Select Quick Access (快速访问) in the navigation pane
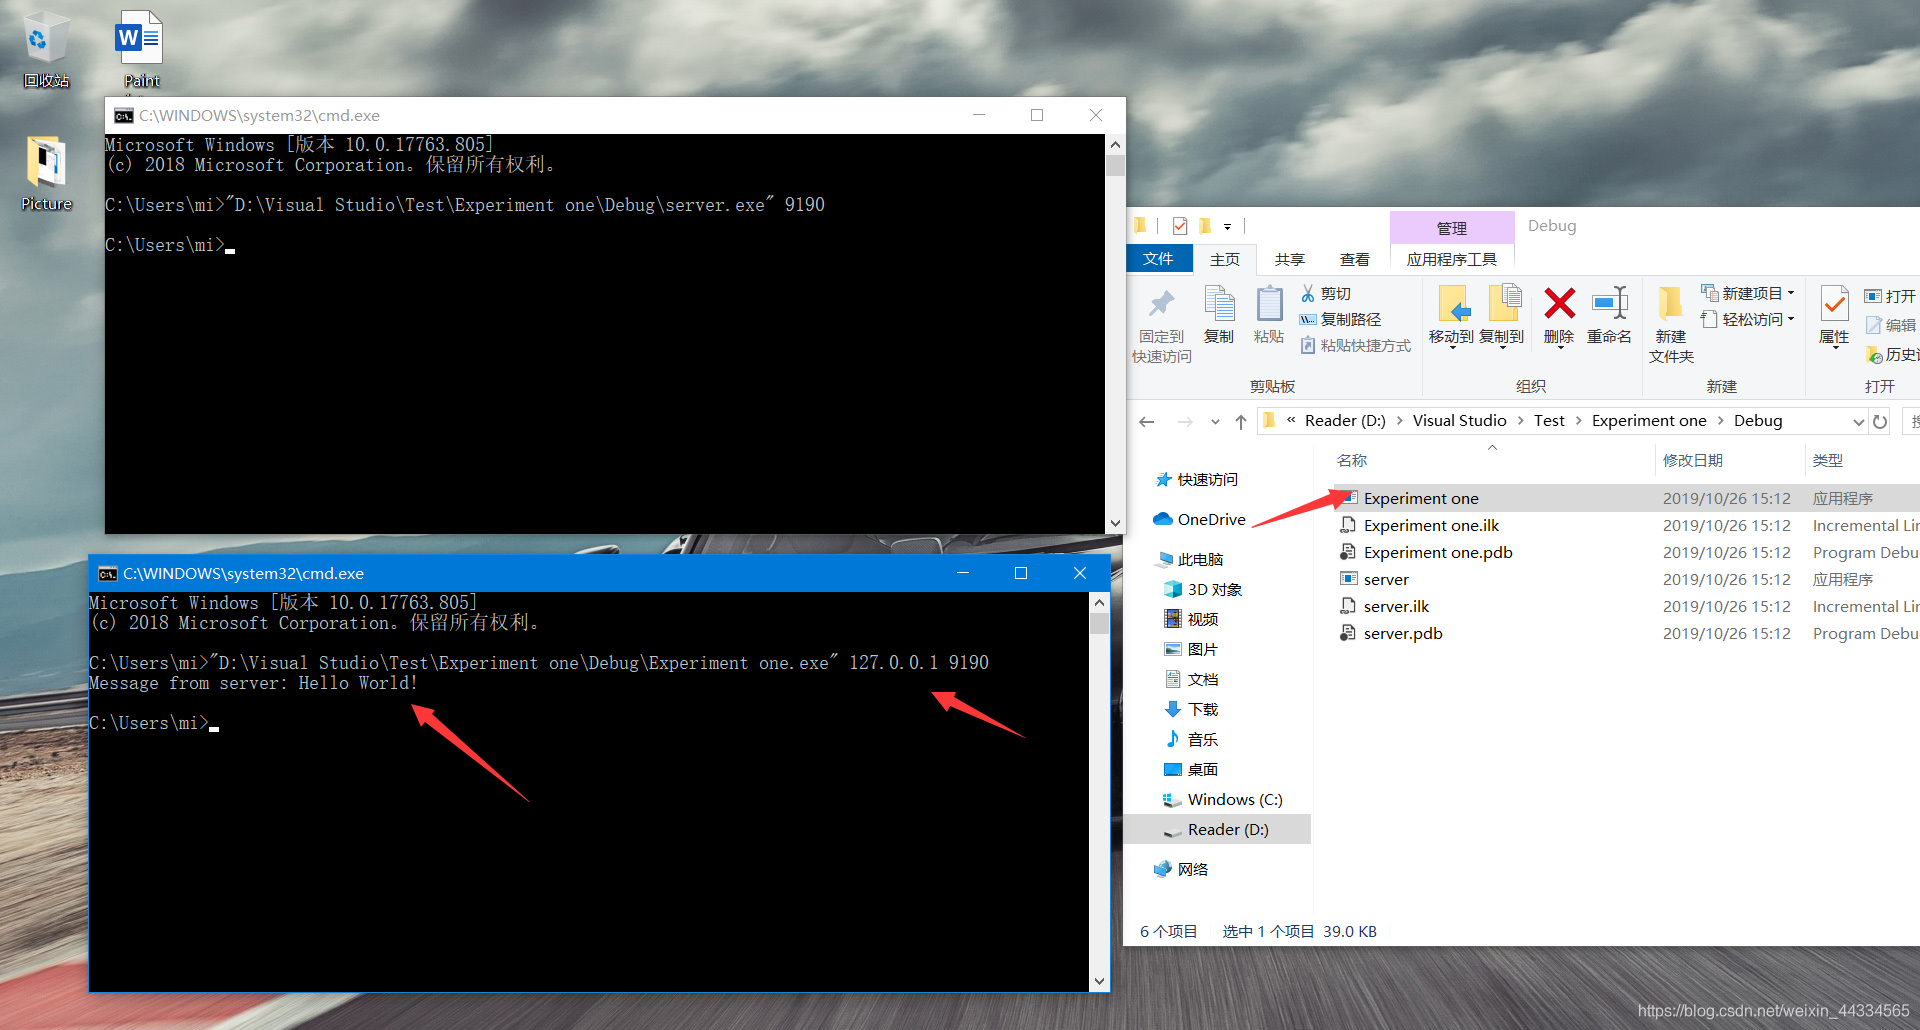Image resolution: width=1920 pixels, height=1030 pixels. 1197,480
